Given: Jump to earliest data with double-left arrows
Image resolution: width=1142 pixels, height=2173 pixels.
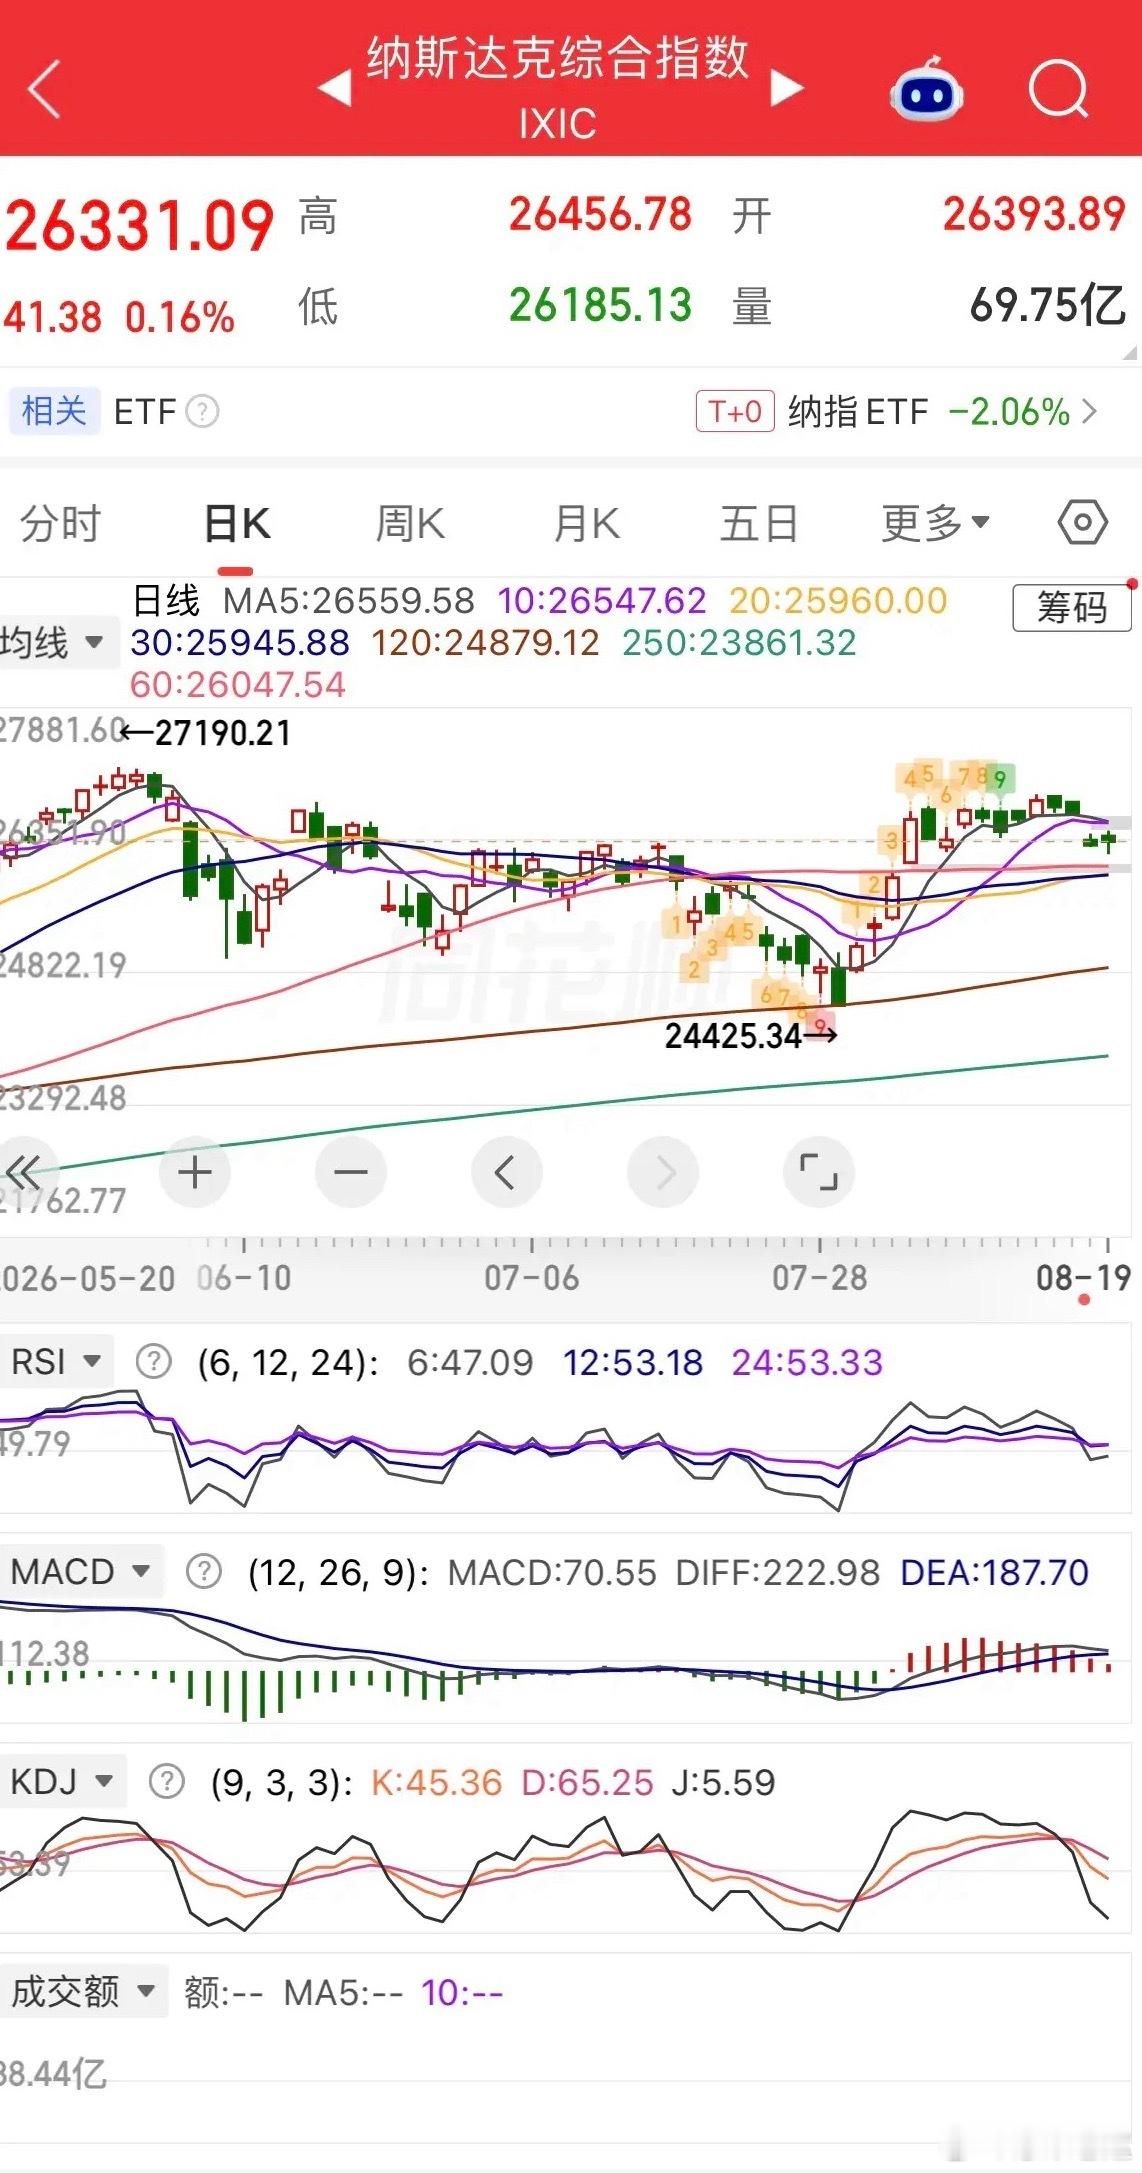Looking at the screenshot, I should [24, 1171].
